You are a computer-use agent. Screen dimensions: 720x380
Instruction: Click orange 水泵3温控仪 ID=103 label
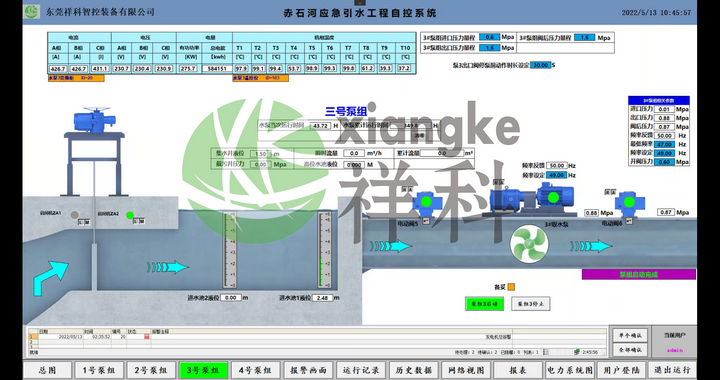(261, 78)
